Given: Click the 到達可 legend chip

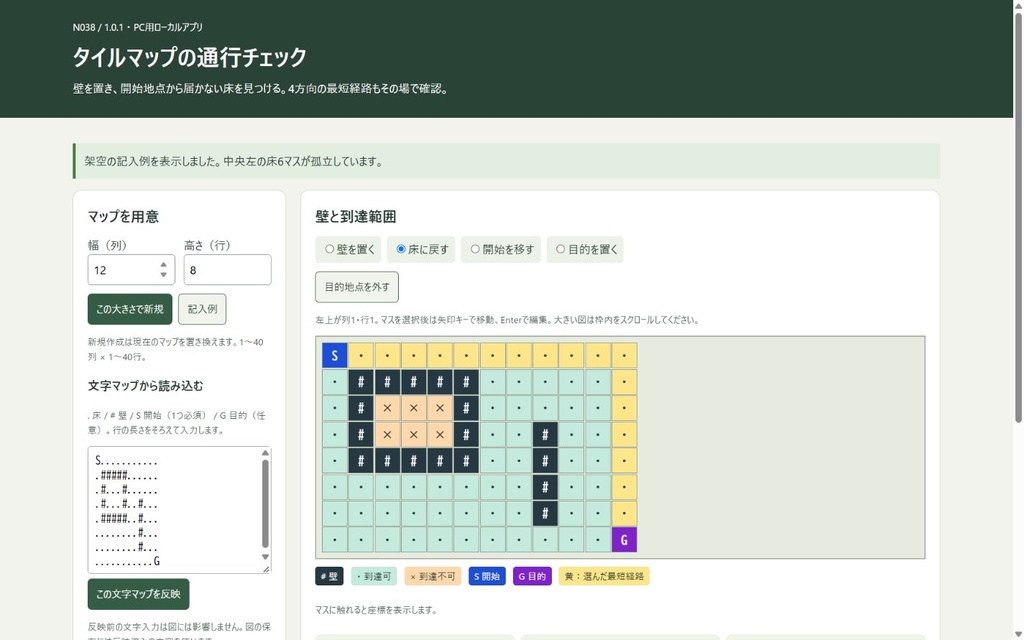Looking at the screenshot, I should [374, 577].
